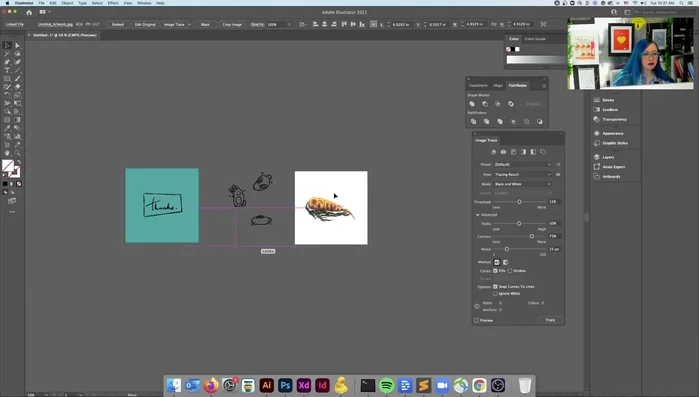699x397 pixels.
Task: Click Divide in Pathfinders row
Action: tap(473, 121)
